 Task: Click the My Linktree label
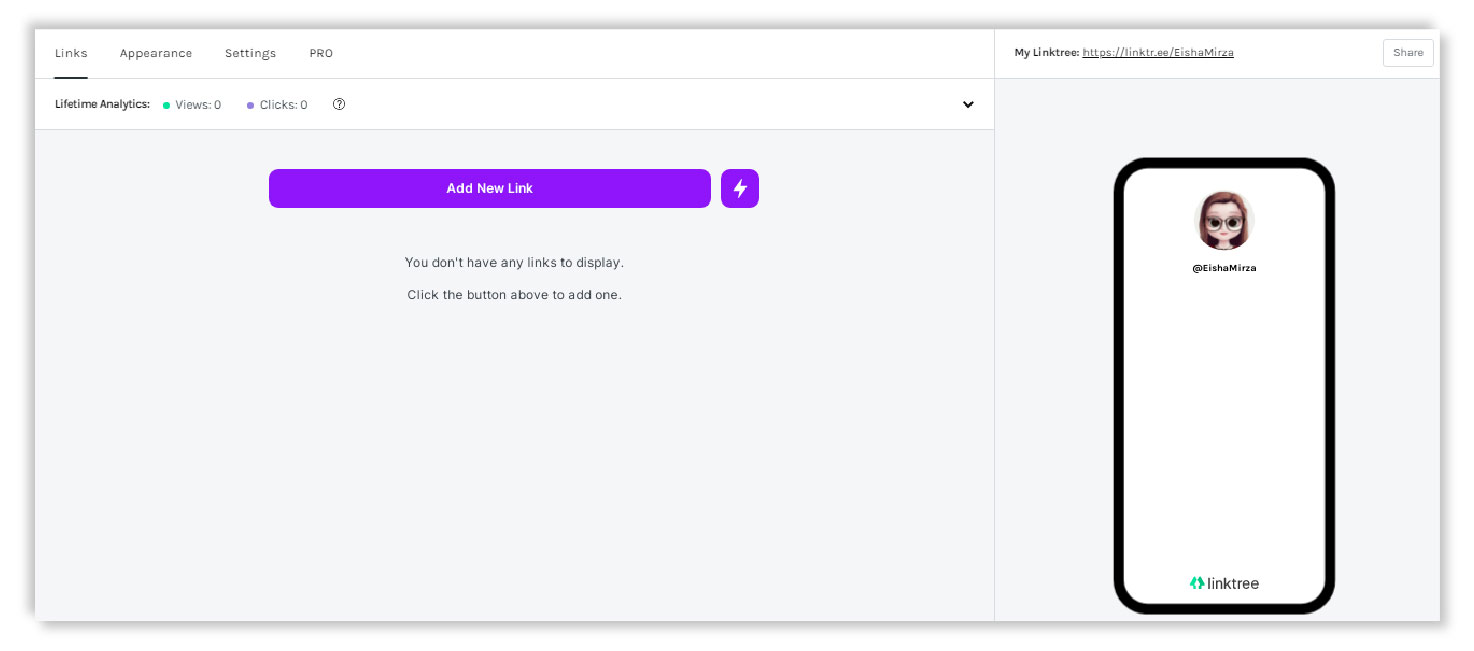(x=1046, y=52)
